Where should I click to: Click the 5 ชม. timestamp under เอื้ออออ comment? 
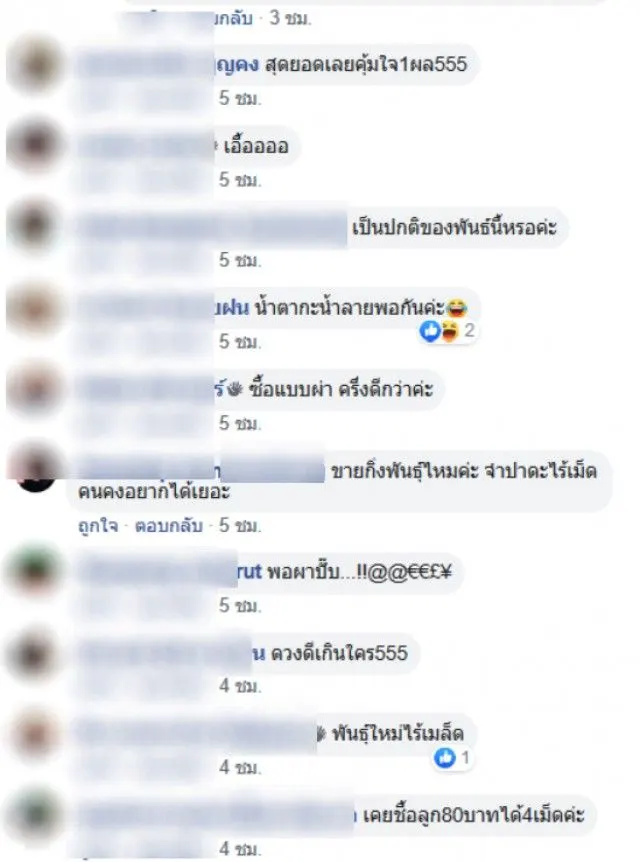point(239,179)
